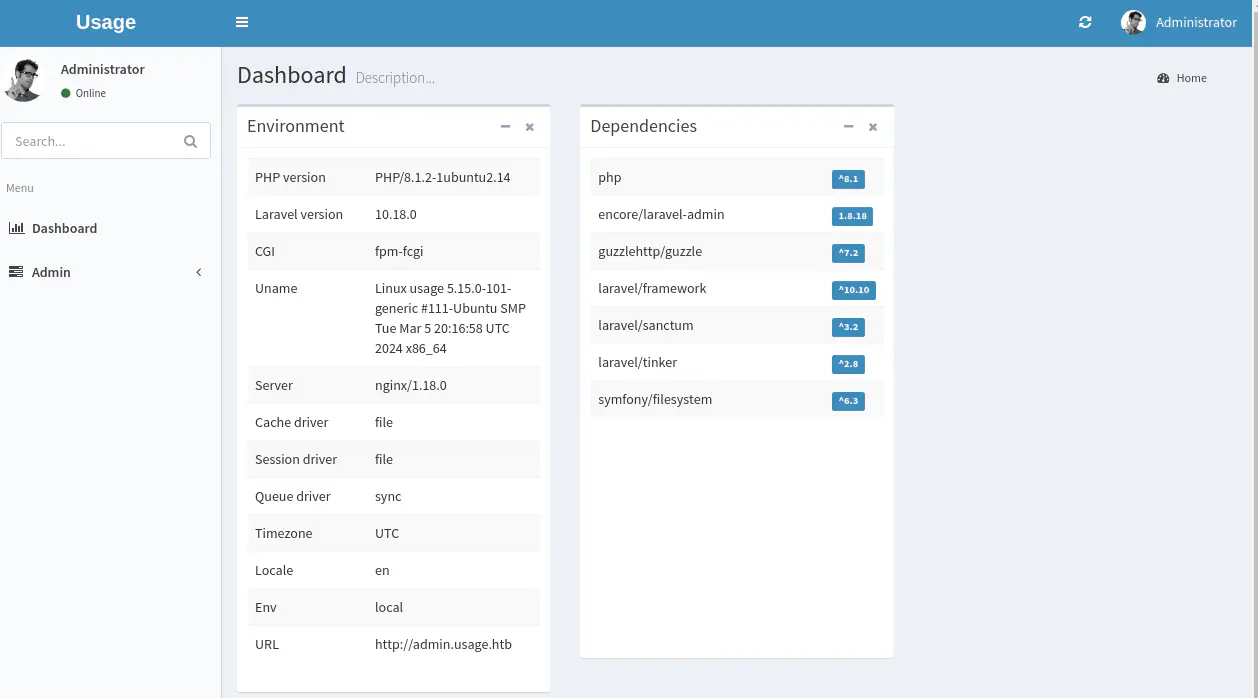Click the Home breadcrumb link
This screenshot has height=698, width=1258.
(x=1191, y=78)
